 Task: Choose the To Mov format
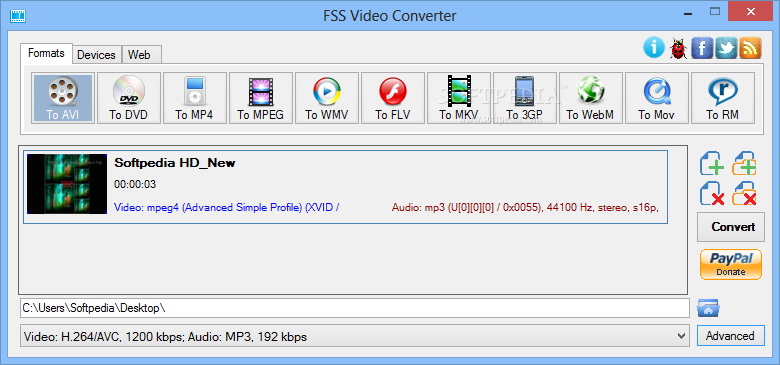(x=657, y=98)
